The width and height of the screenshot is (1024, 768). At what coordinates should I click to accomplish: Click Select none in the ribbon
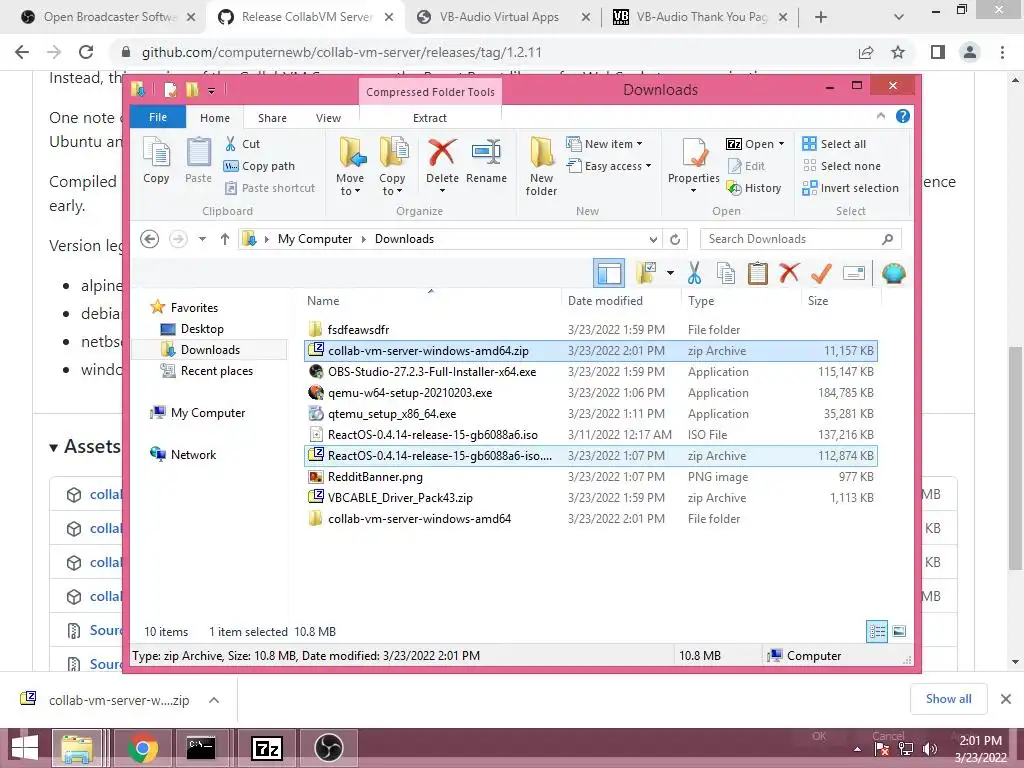(842, 166)
